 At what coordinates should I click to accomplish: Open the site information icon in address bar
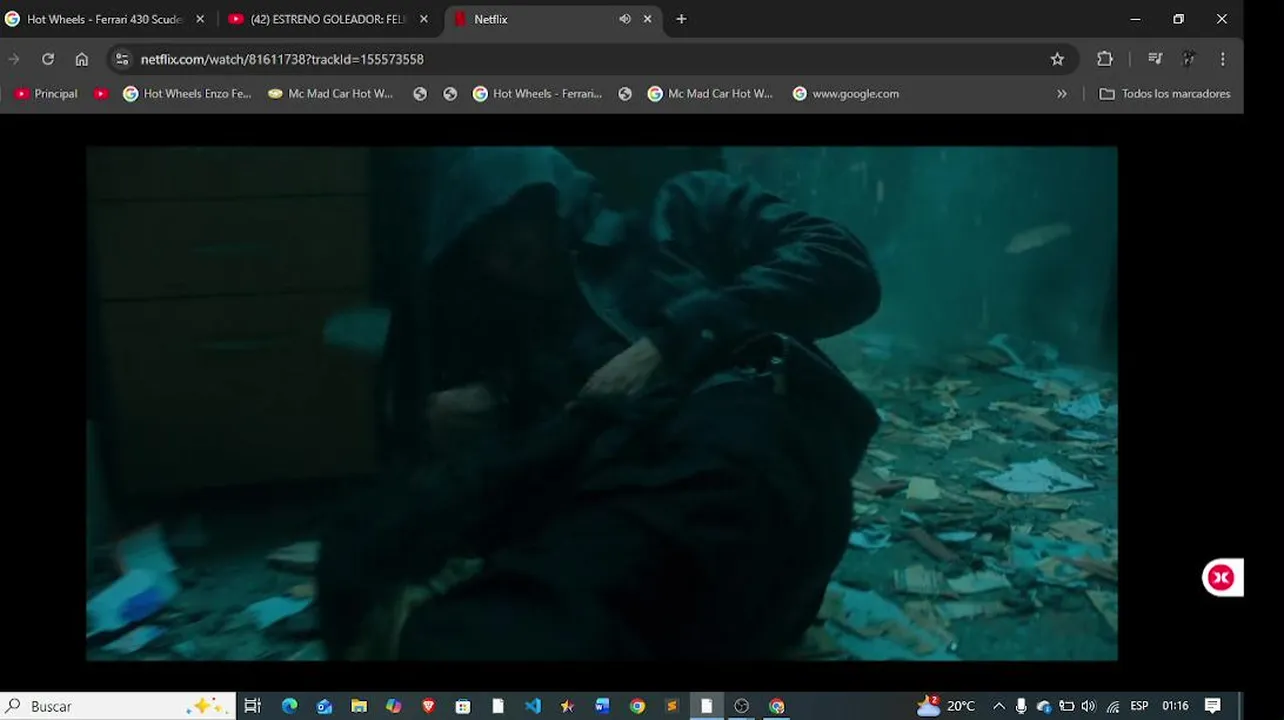[122, 59]
